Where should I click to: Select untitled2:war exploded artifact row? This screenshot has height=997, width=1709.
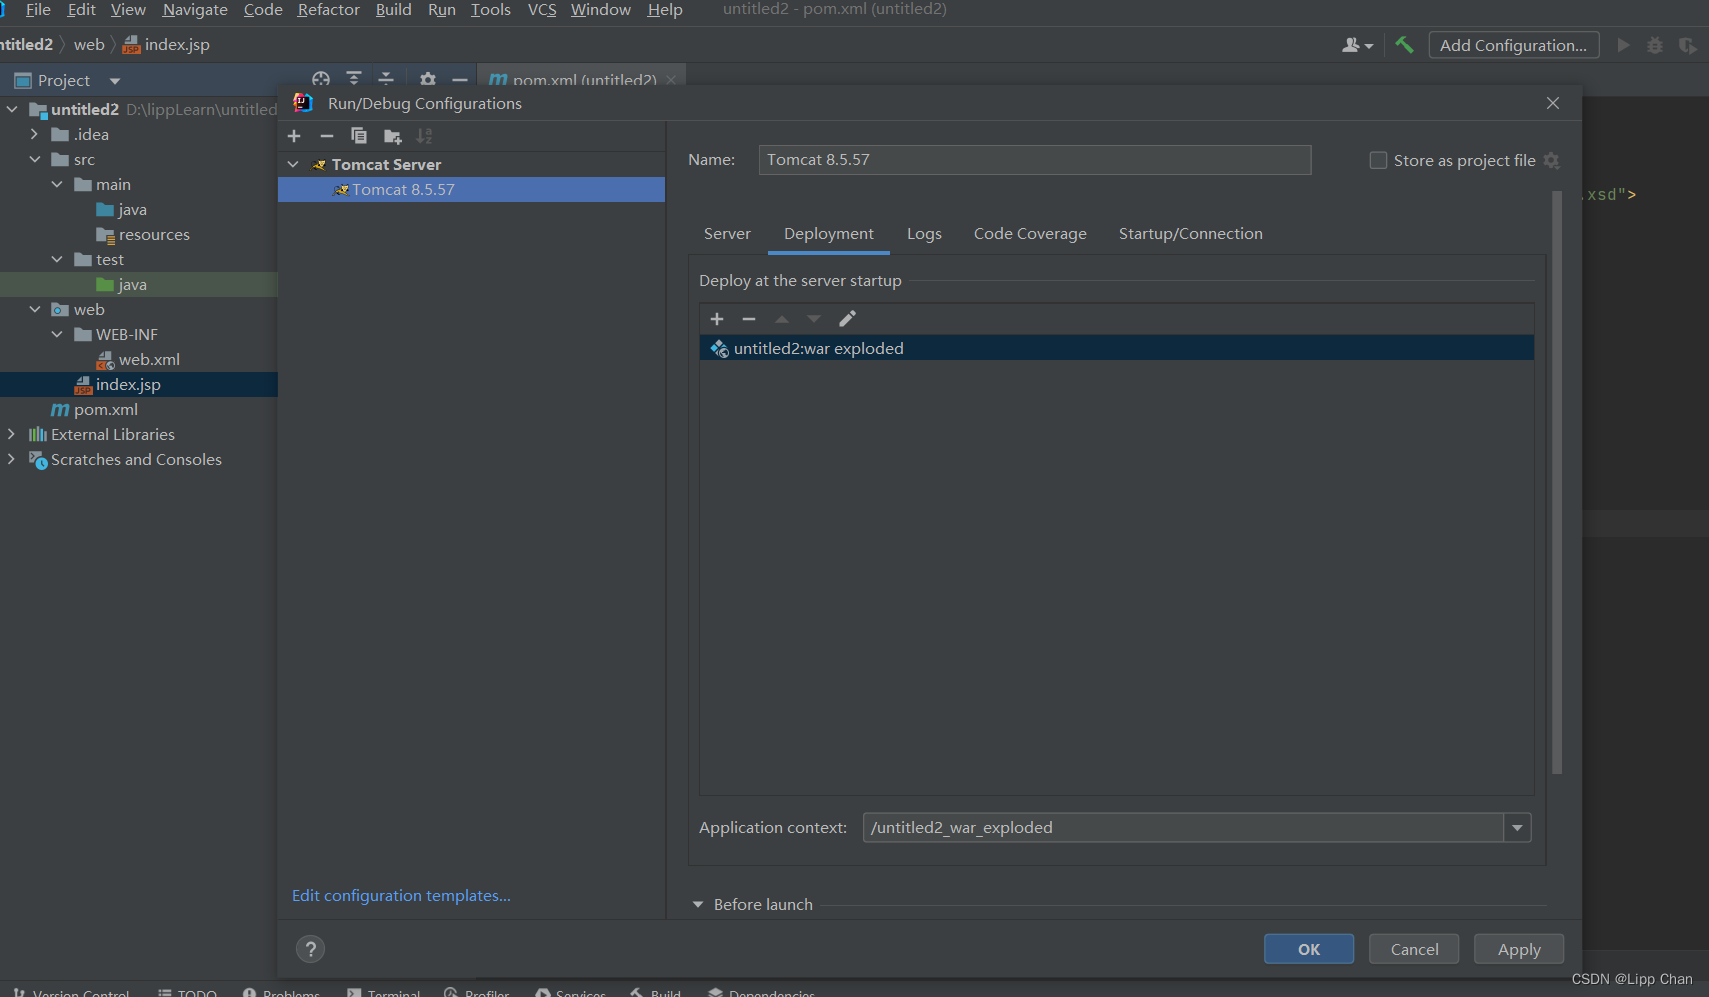(1116, 348)
